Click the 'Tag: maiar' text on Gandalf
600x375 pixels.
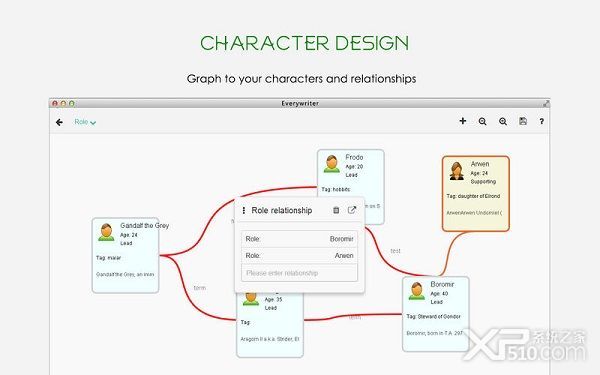[x=108, y=258]
